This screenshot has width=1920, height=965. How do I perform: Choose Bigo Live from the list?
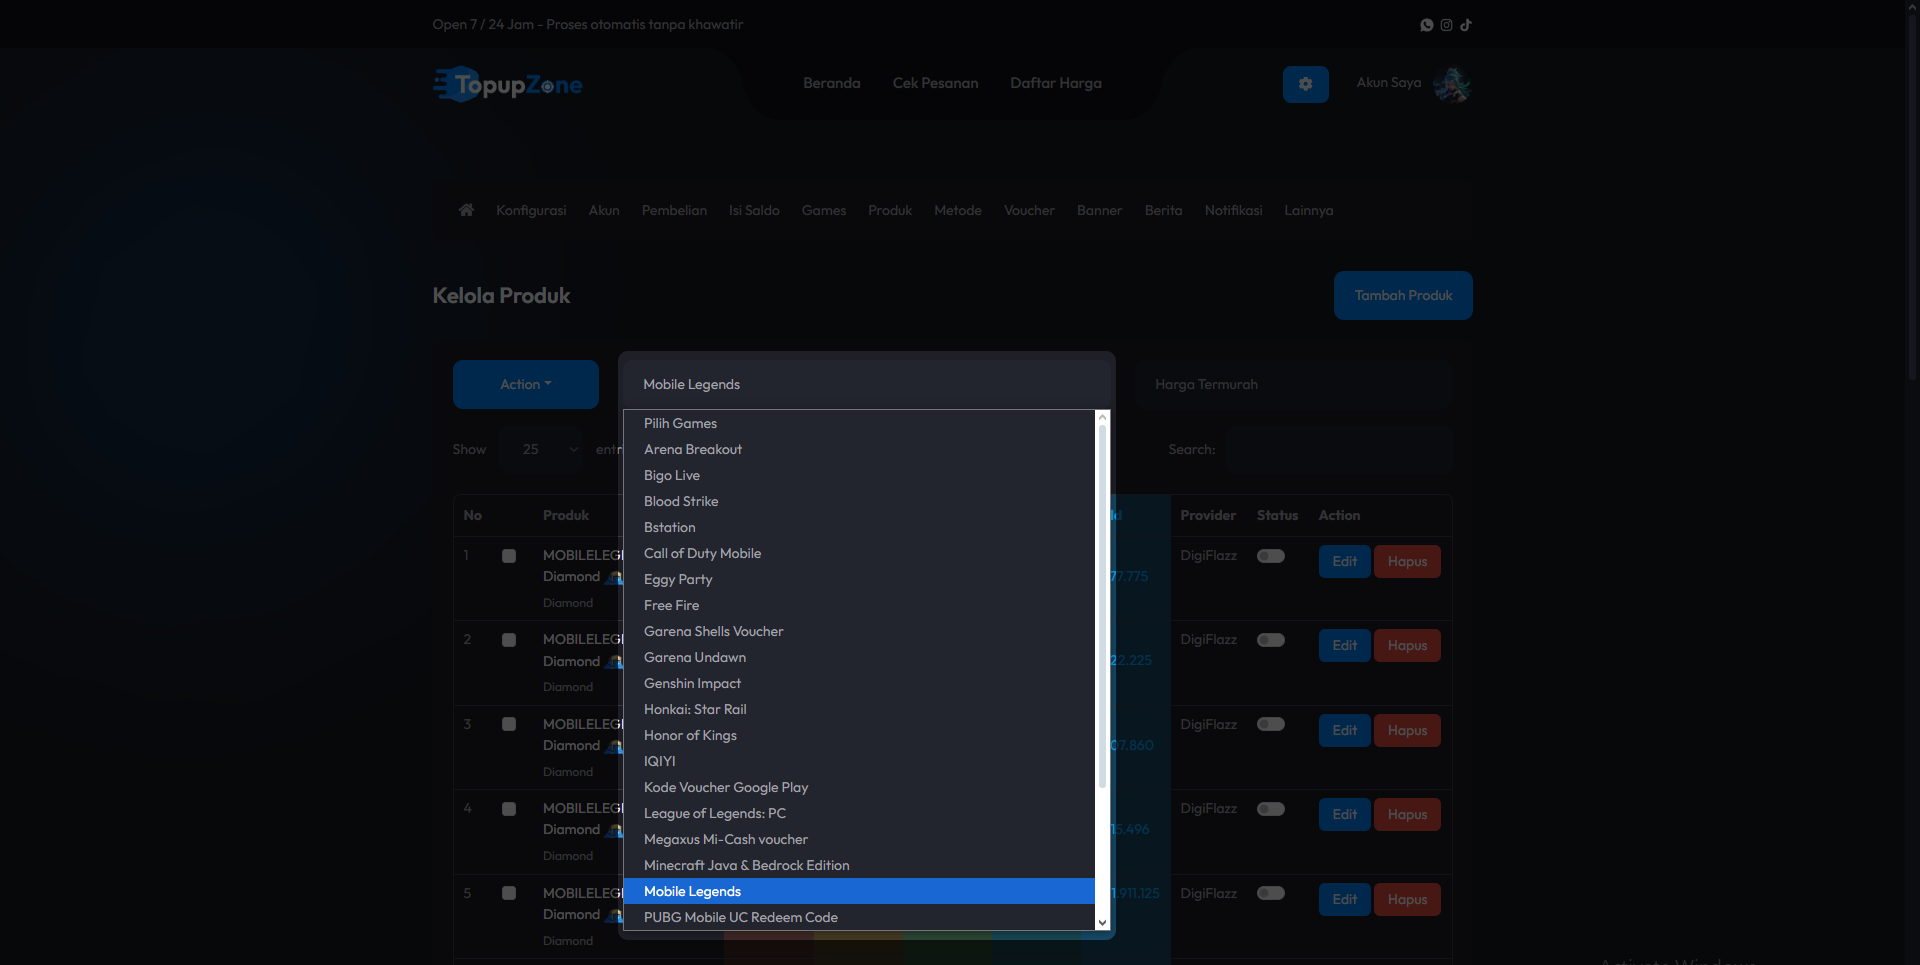click(859, 475)
